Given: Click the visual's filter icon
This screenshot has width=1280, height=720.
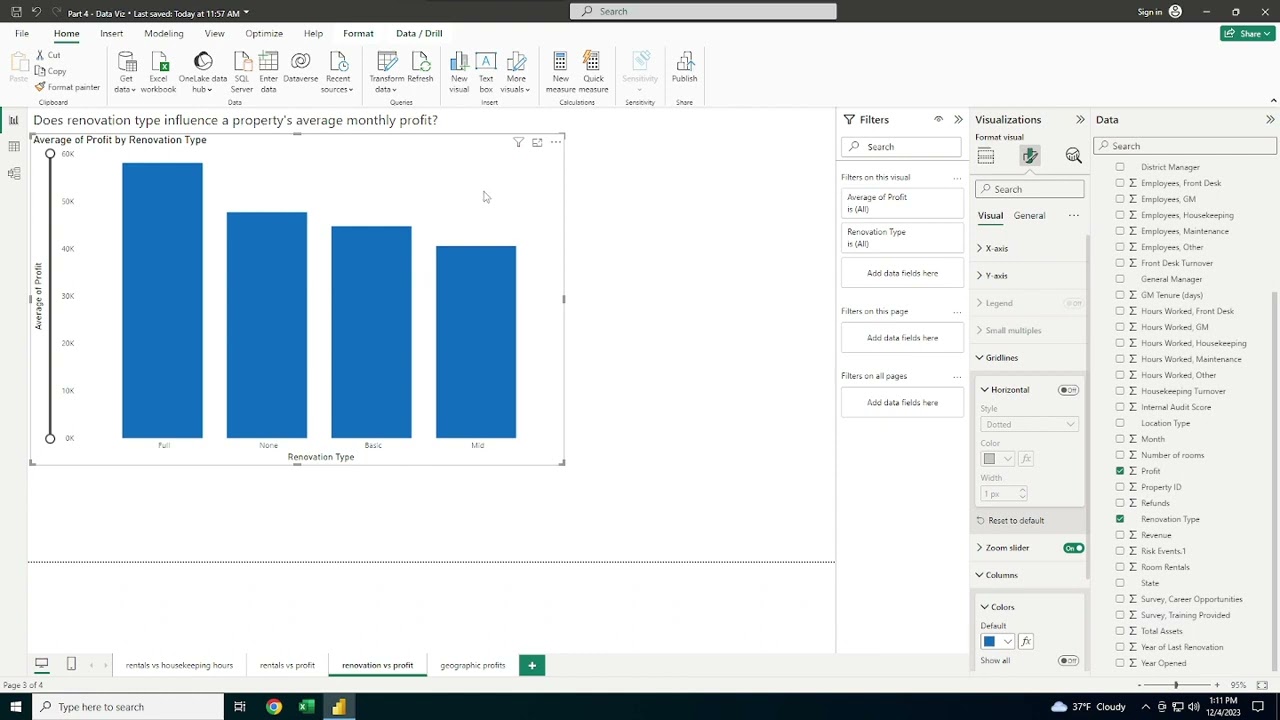Looking at the screenshot, I should click(518, 143).
